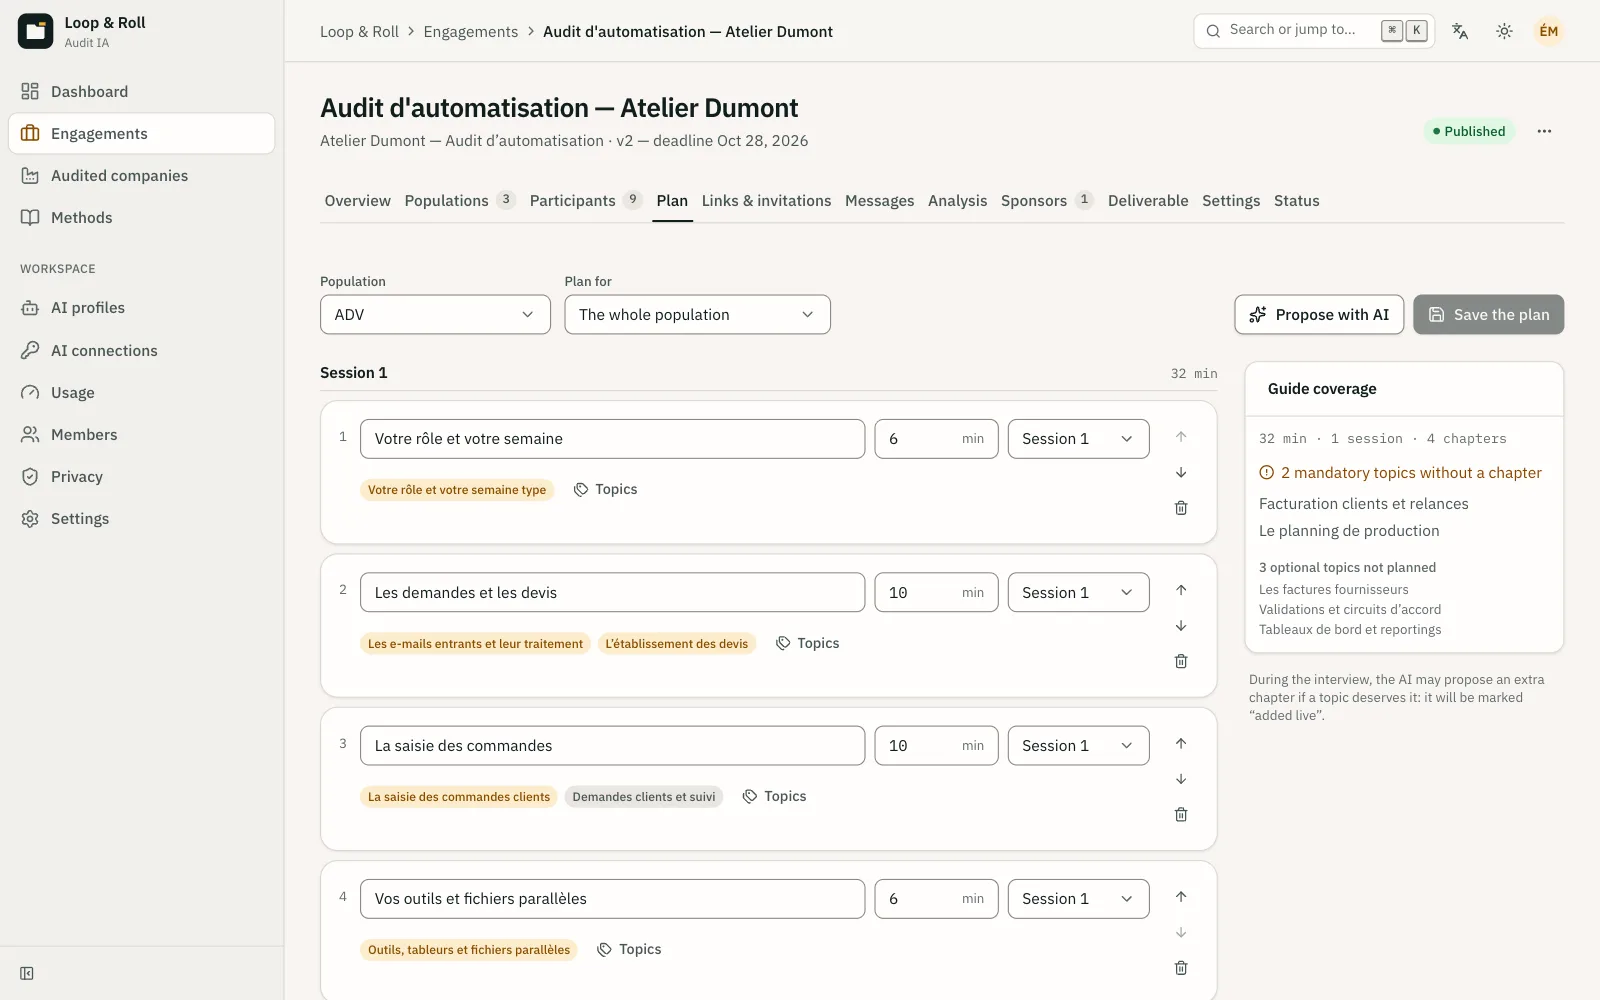Open Audited companies in sidebar

coord(141,176)
